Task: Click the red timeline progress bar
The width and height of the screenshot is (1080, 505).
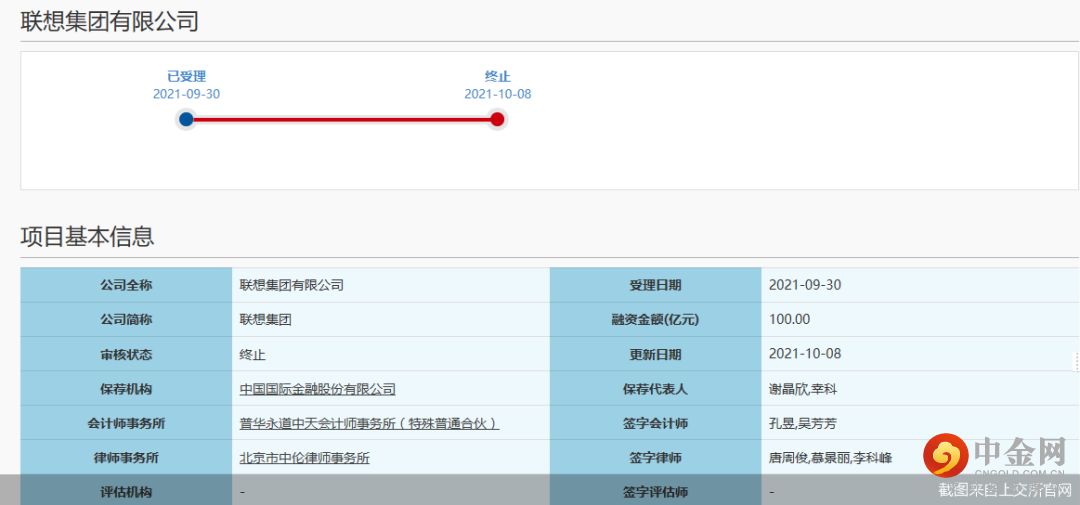Action: click(x=342, y=120)
